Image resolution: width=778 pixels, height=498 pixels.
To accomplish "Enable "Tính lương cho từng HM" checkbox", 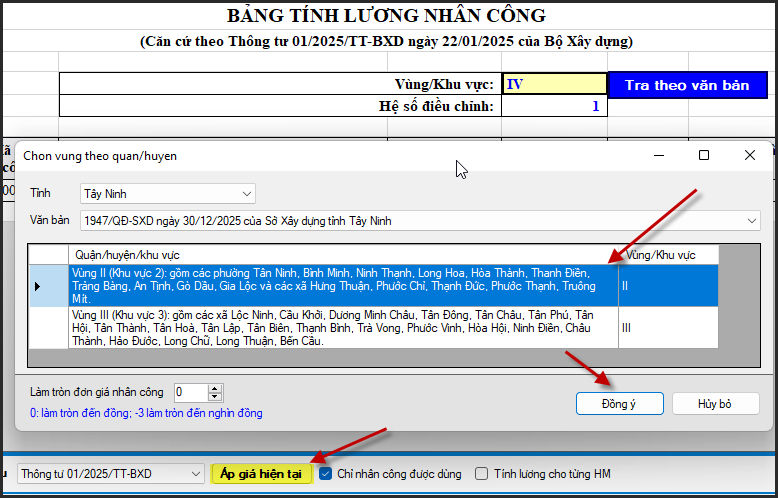I will click(x=482, y=474).
